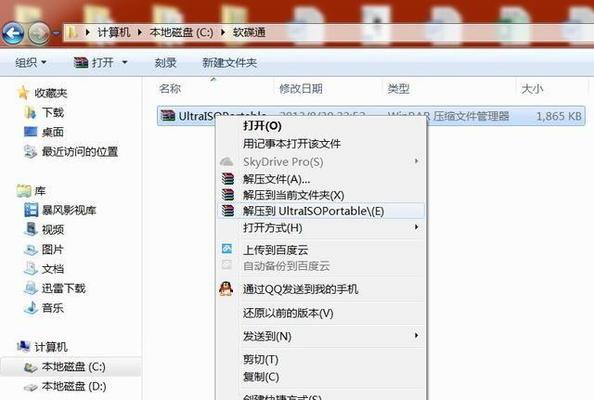Expand the 发送到(N) submenu arrow
The width and height of the screenshot is (594, 400).
[x=416, y=336]
